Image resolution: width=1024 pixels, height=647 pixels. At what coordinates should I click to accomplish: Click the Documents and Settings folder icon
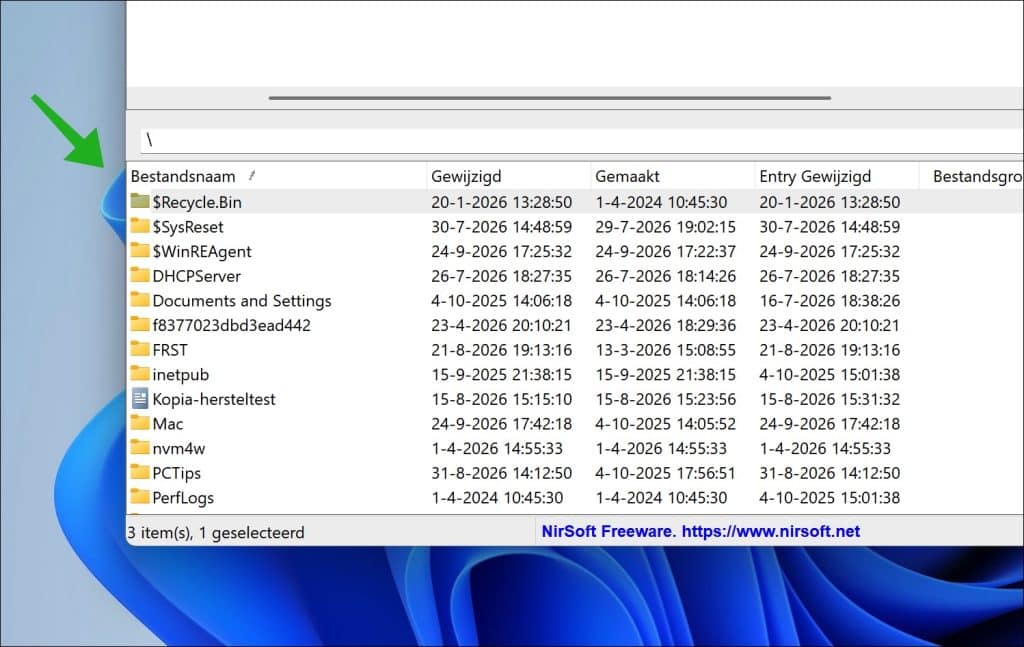pos(140,300)
